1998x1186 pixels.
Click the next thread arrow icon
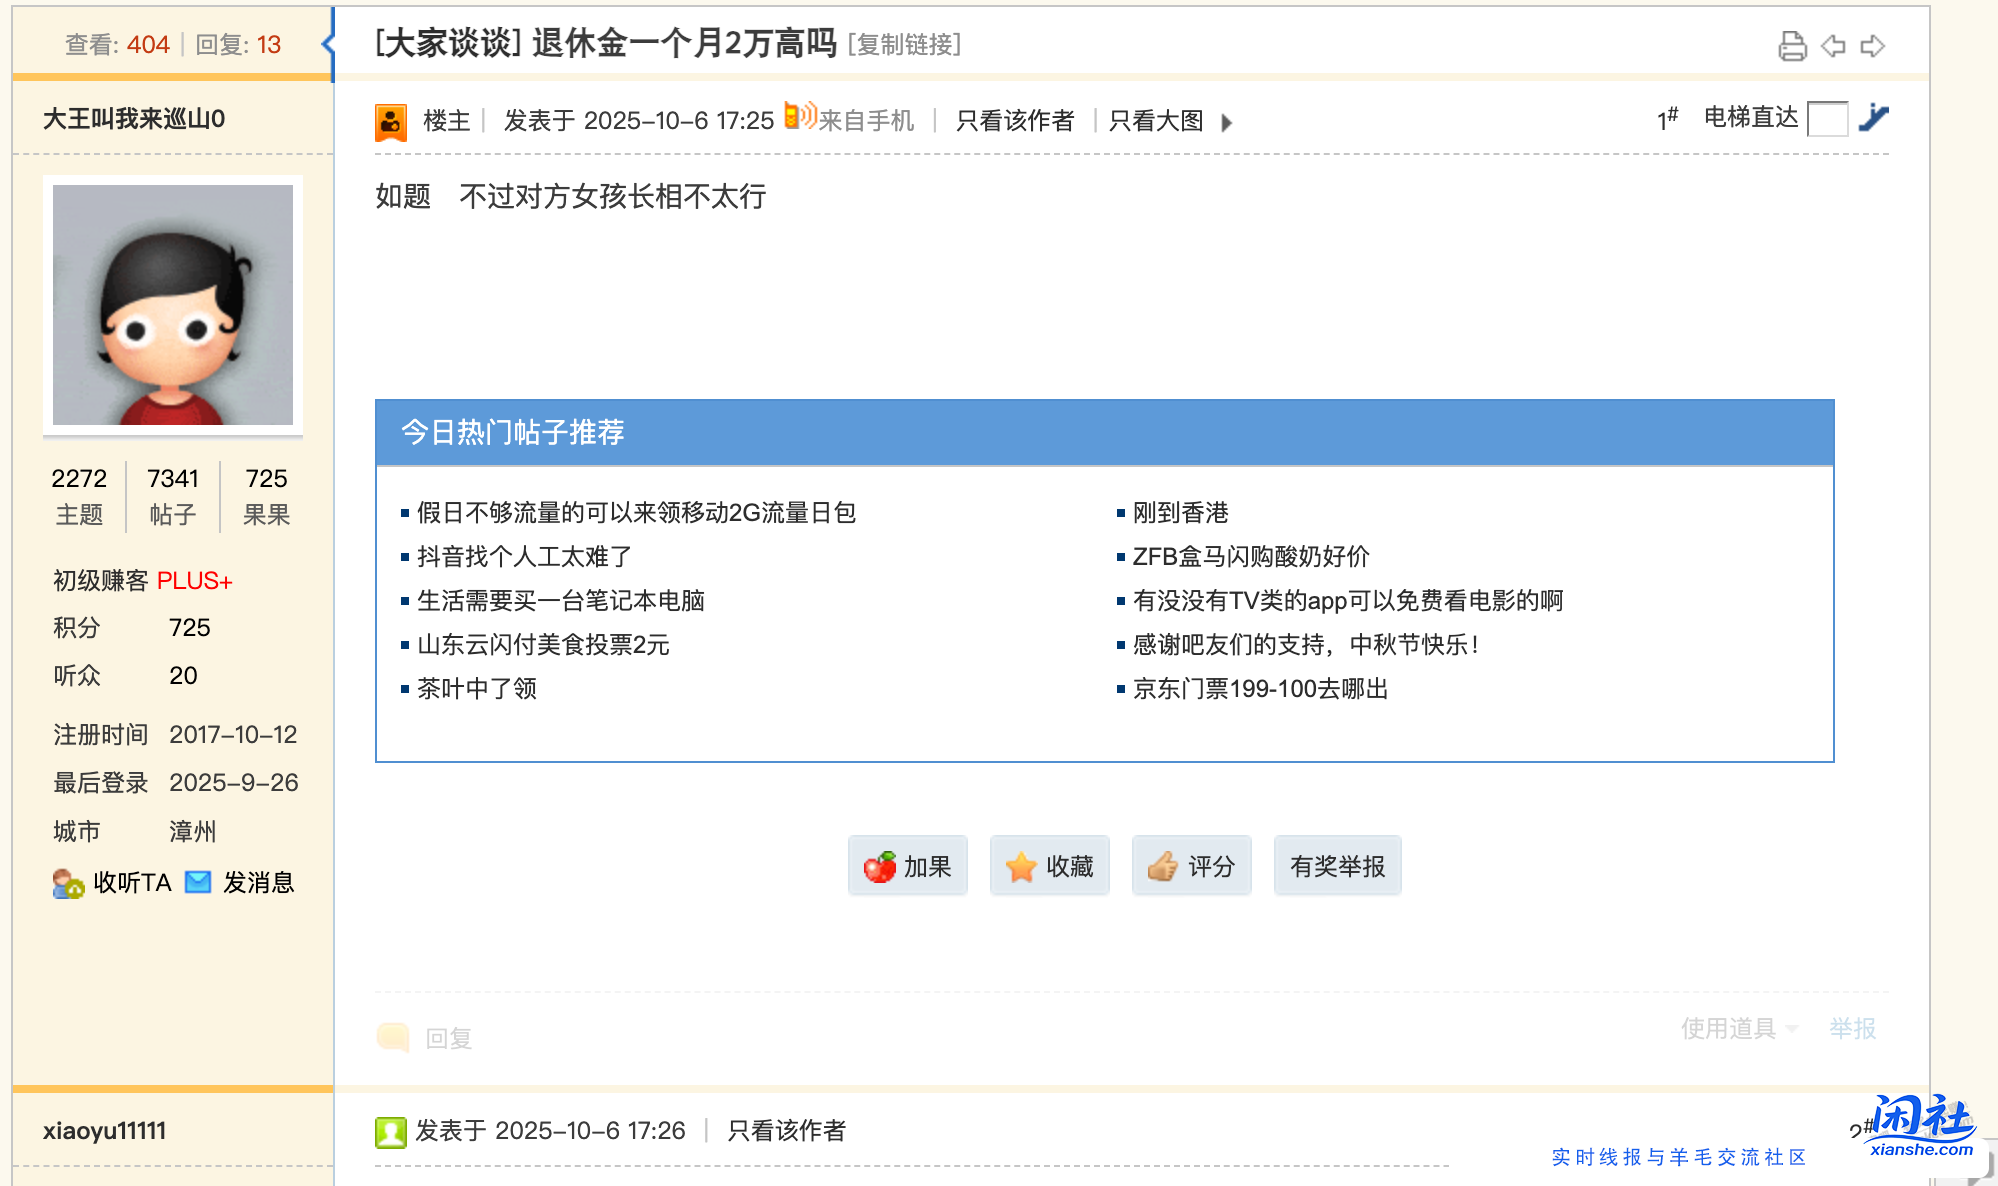(x=1873, y=46)
